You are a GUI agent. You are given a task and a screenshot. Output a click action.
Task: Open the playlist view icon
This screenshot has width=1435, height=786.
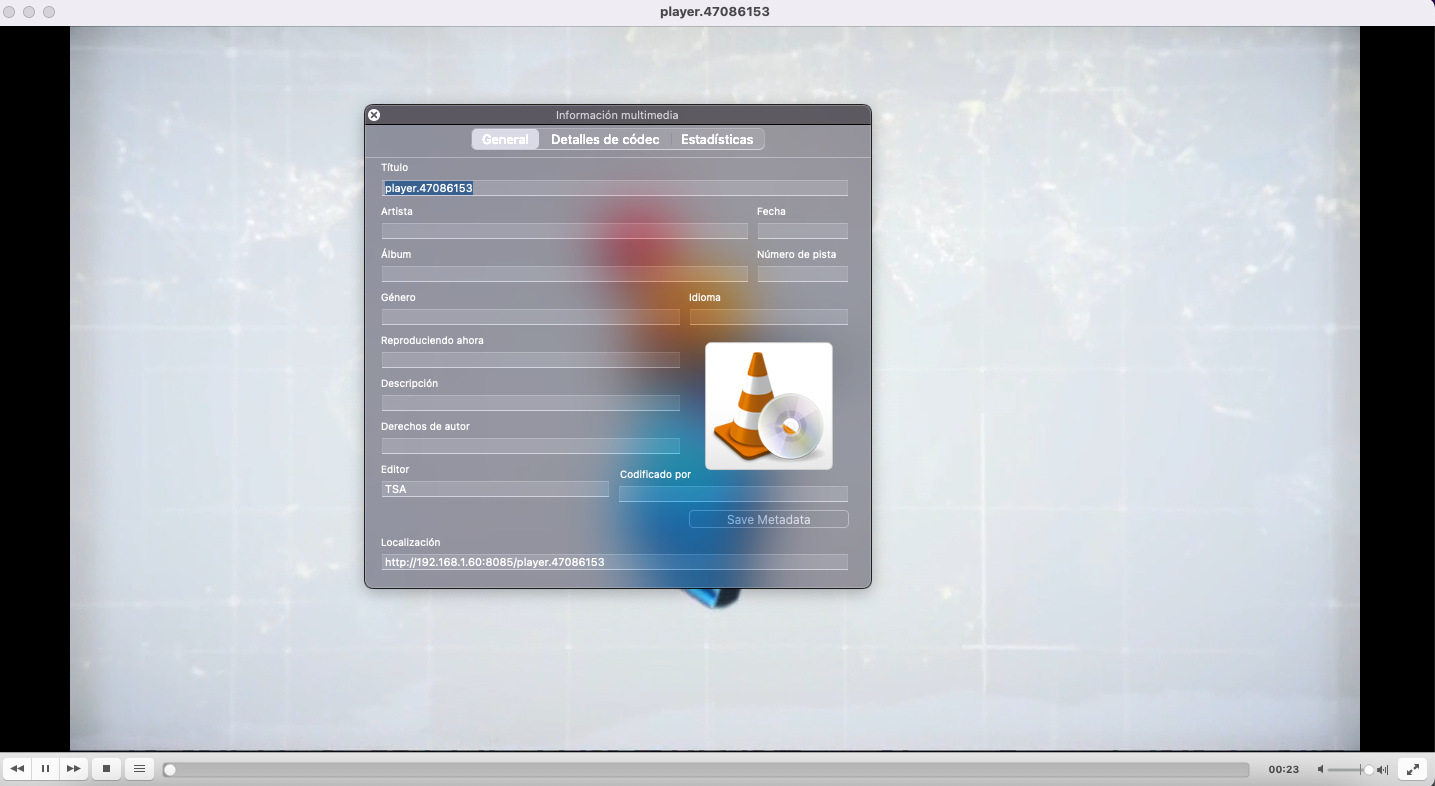(140, 769)
